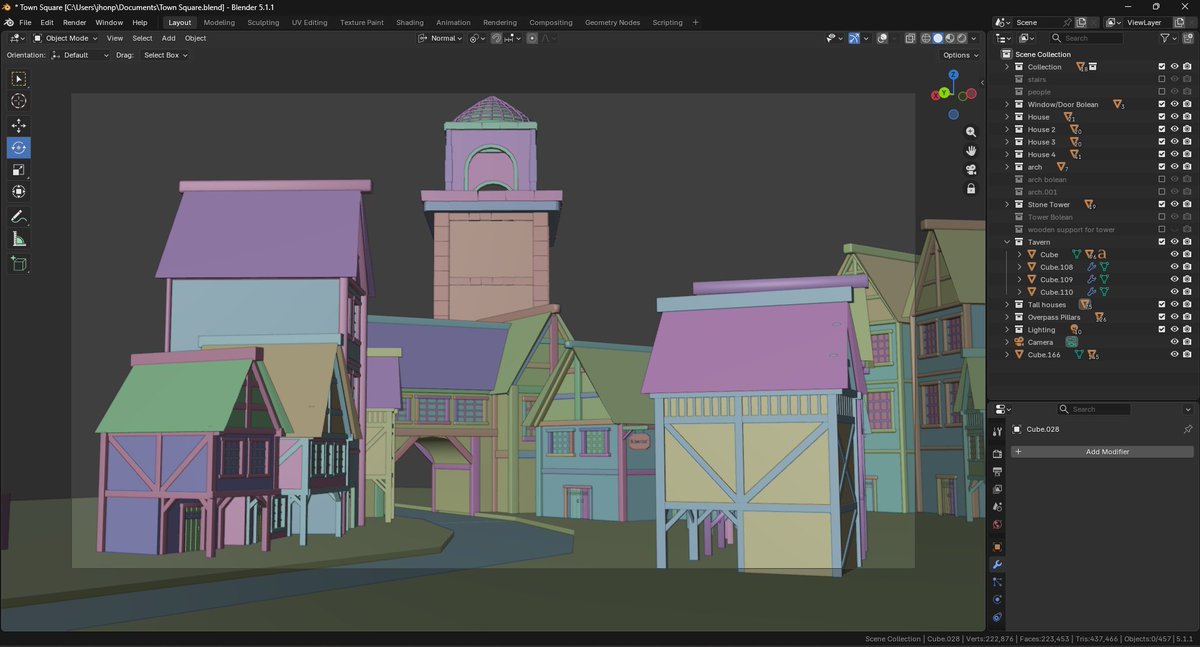The image size is (1200, 647).
Task: Select the Annotate tool
Action: tap(18, 217)
